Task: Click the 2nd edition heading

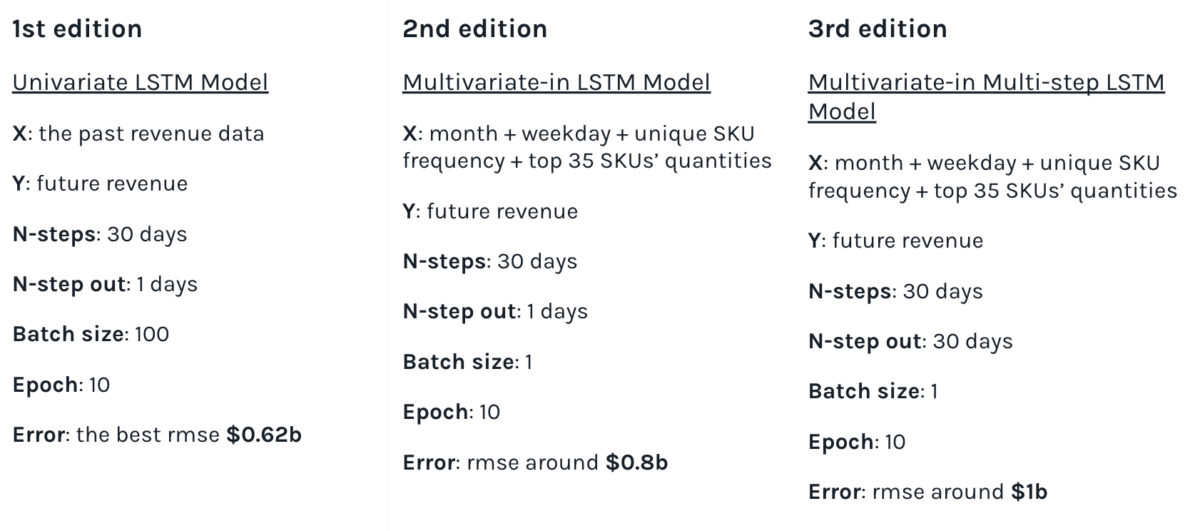Action: [x=475, y=30]
